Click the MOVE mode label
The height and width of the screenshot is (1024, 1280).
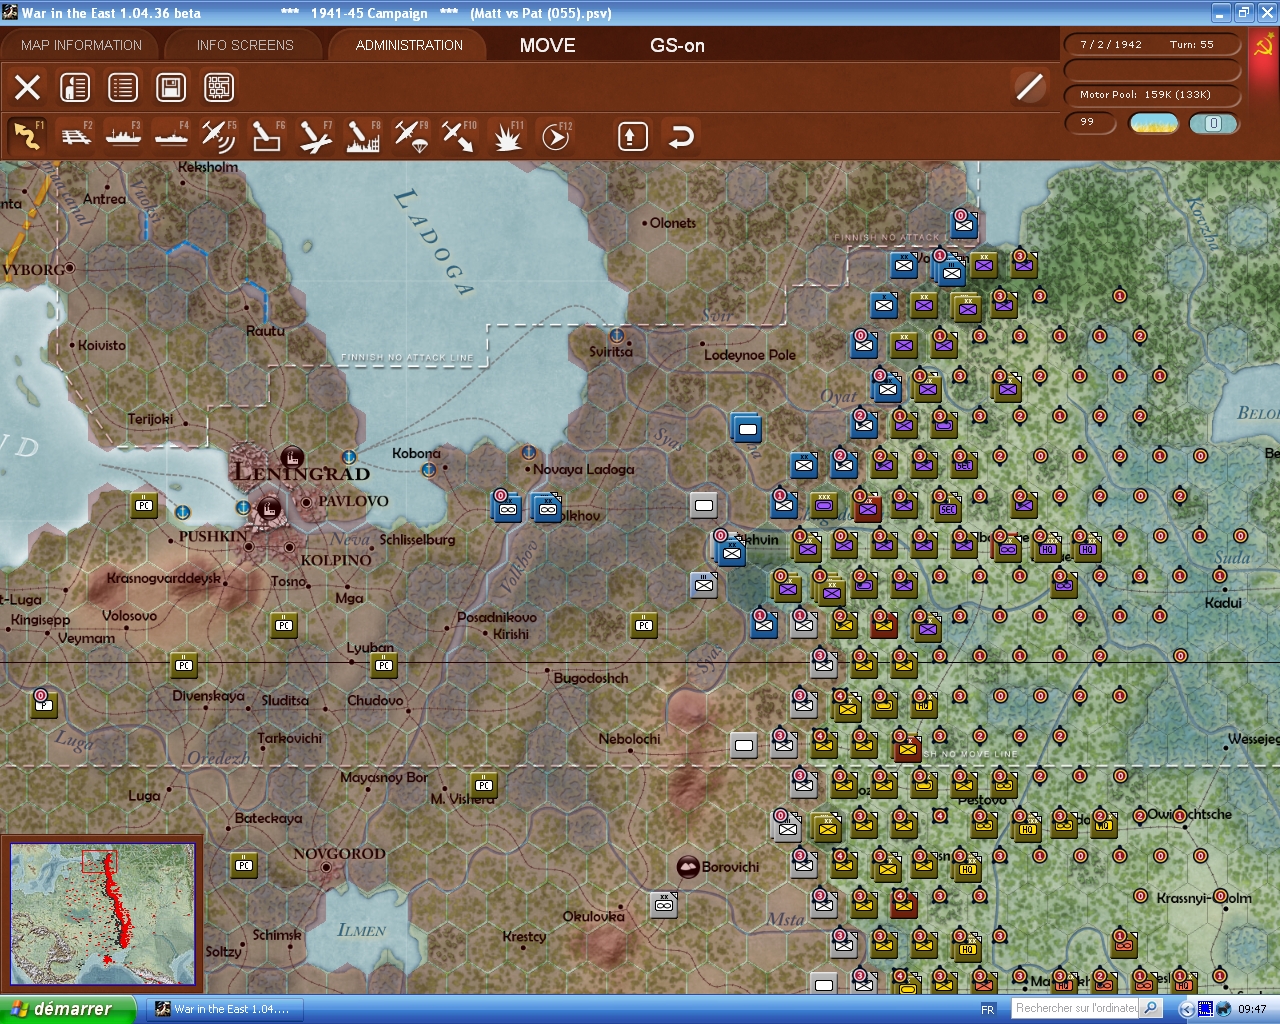tap(548, 45)
